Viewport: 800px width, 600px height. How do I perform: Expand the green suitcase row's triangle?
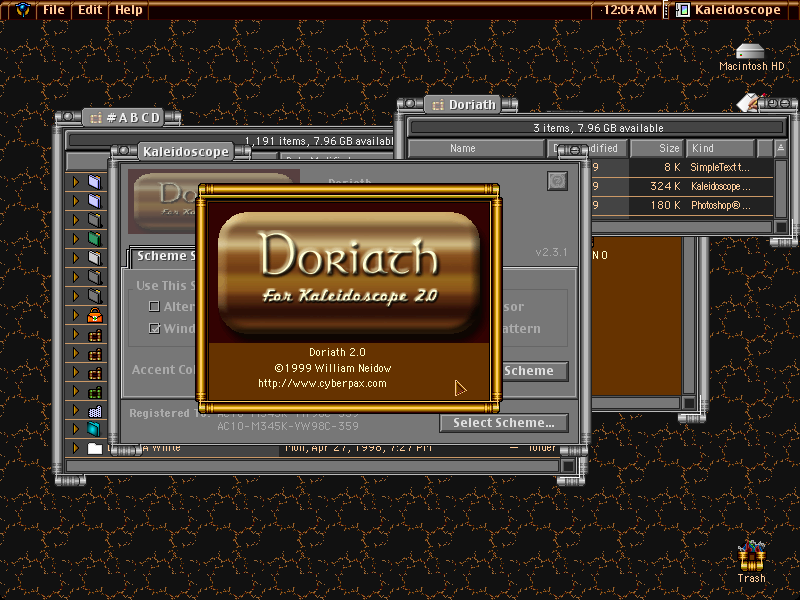coord(76,392)
